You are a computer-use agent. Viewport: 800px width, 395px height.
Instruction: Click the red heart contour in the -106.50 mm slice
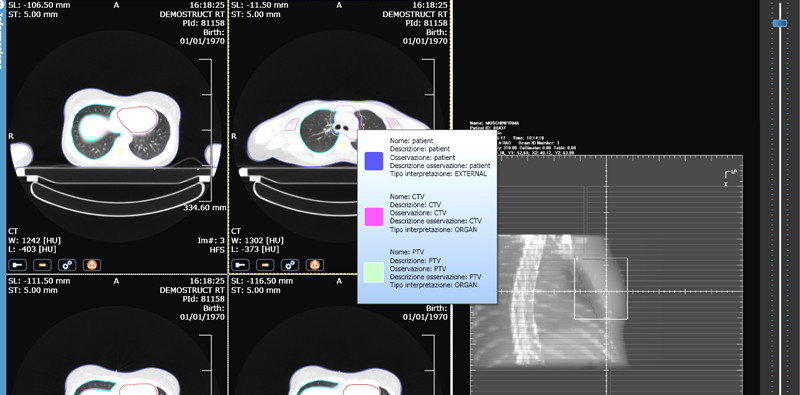[x=137, y=119]
